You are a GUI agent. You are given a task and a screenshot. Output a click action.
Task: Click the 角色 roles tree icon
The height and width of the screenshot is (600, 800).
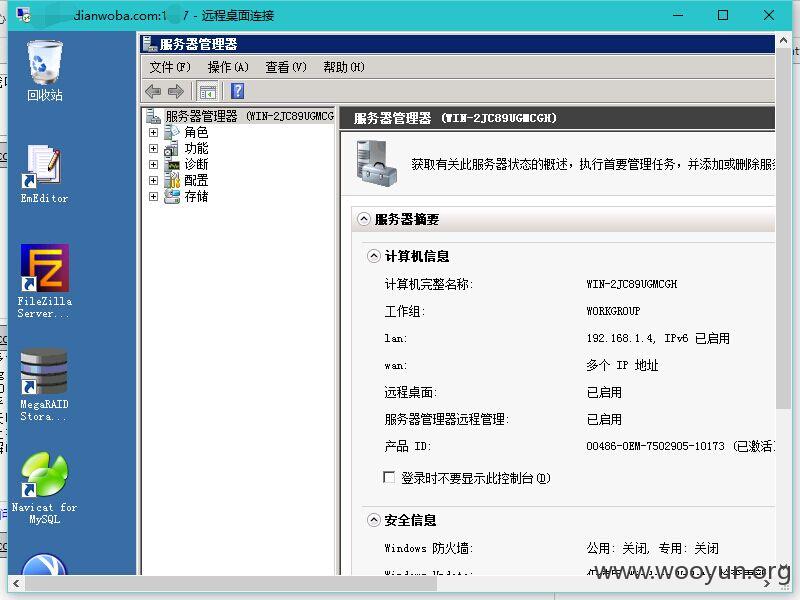coord(171,132)
